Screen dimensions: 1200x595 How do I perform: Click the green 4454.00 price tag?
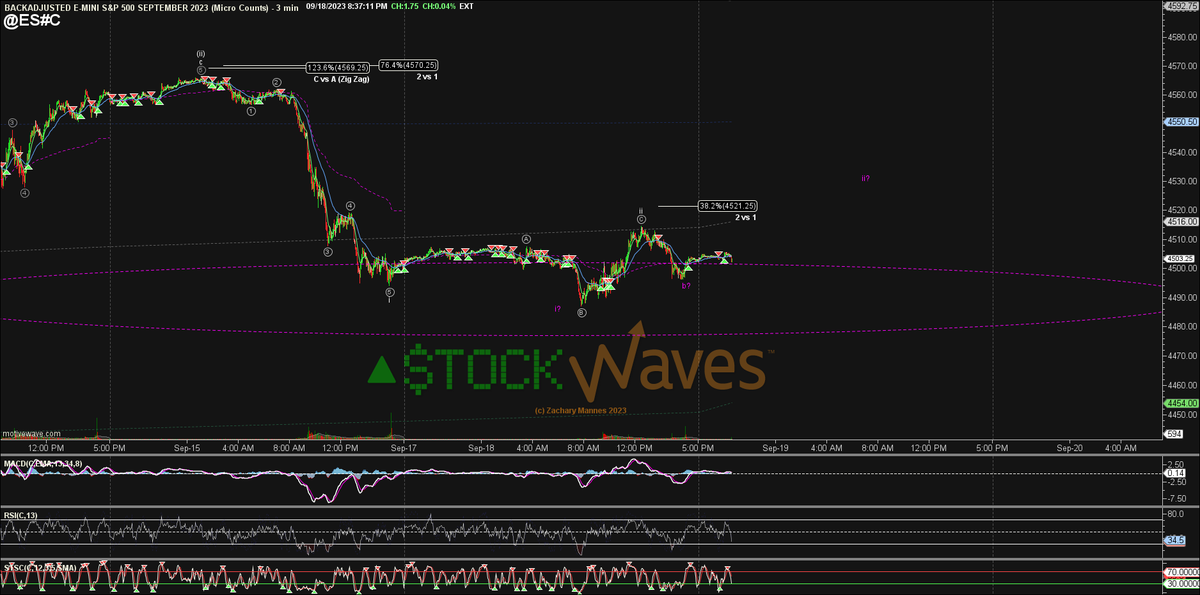click(x=1181, y=403)
